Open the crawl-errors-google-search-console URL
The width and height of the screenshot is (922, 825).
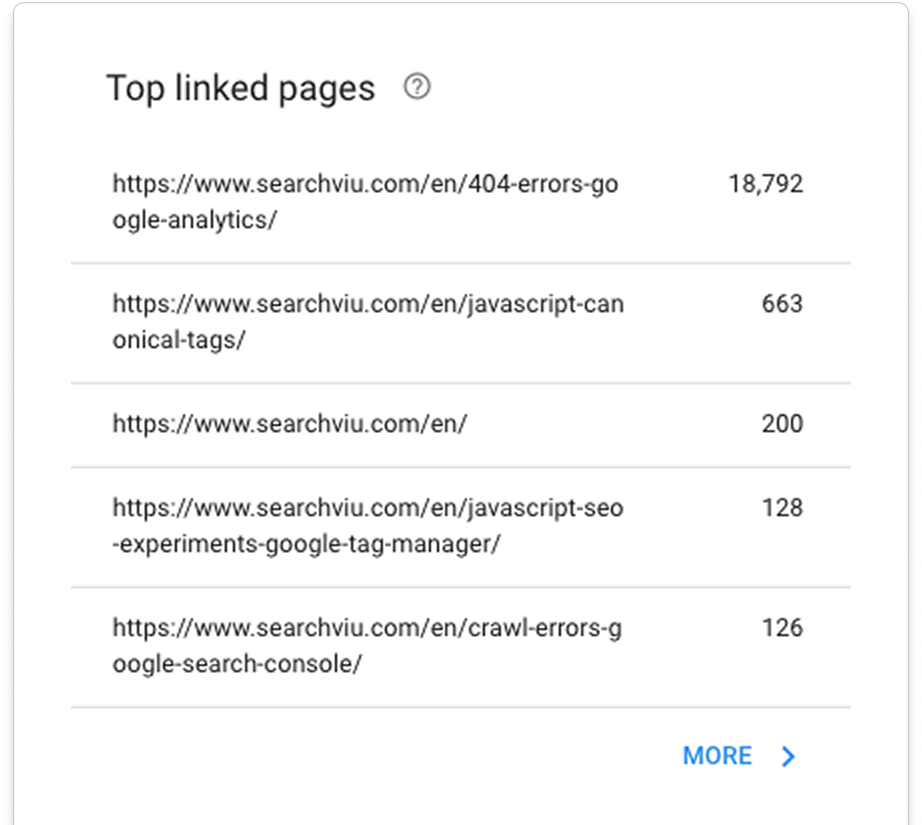point(366,629)
